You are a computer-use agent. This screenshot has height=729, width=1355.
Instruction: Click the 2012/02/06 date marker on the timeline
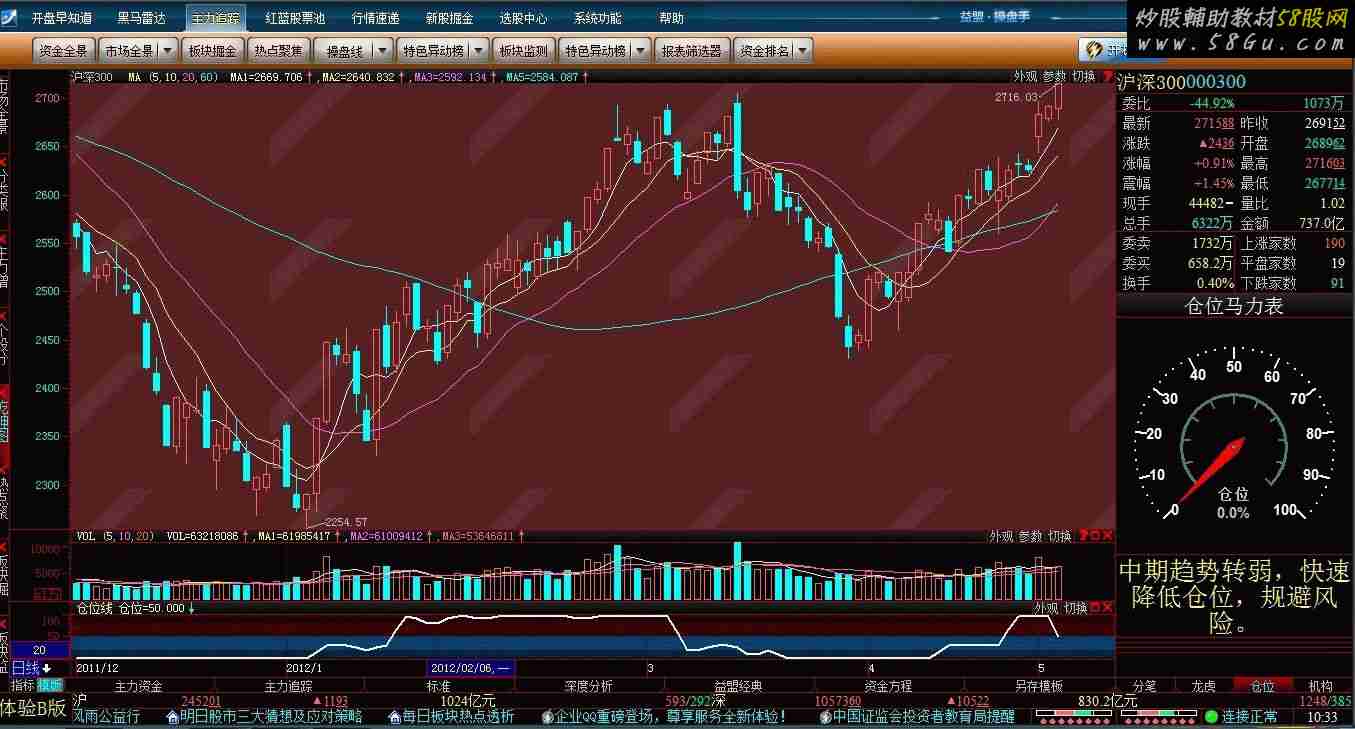pos(471,668)
